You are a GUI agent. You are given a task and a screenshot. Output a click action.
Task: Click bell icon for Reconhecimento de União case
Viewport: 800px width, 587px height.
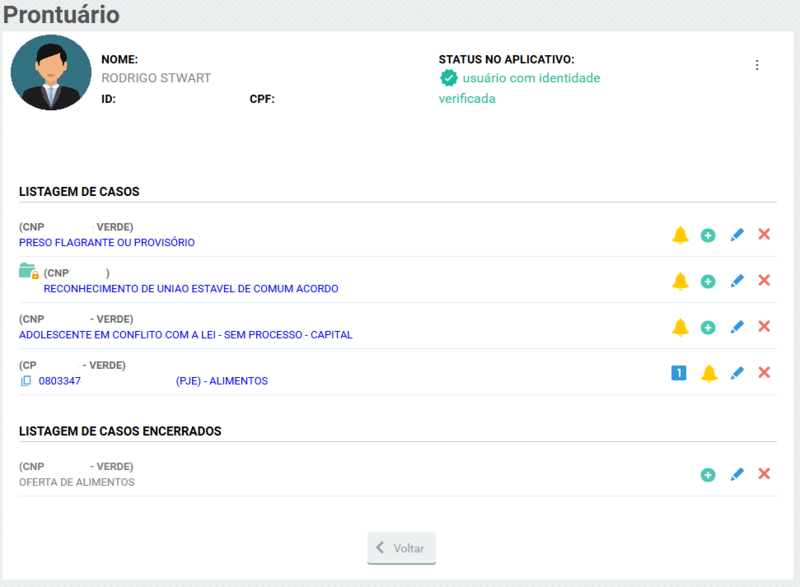680,281
